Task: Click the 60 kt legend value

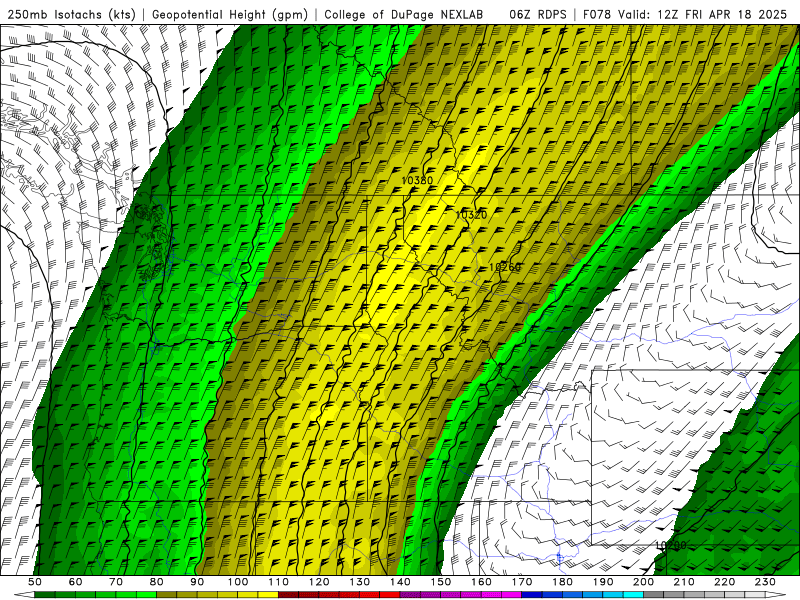Action: coord(76,582)
